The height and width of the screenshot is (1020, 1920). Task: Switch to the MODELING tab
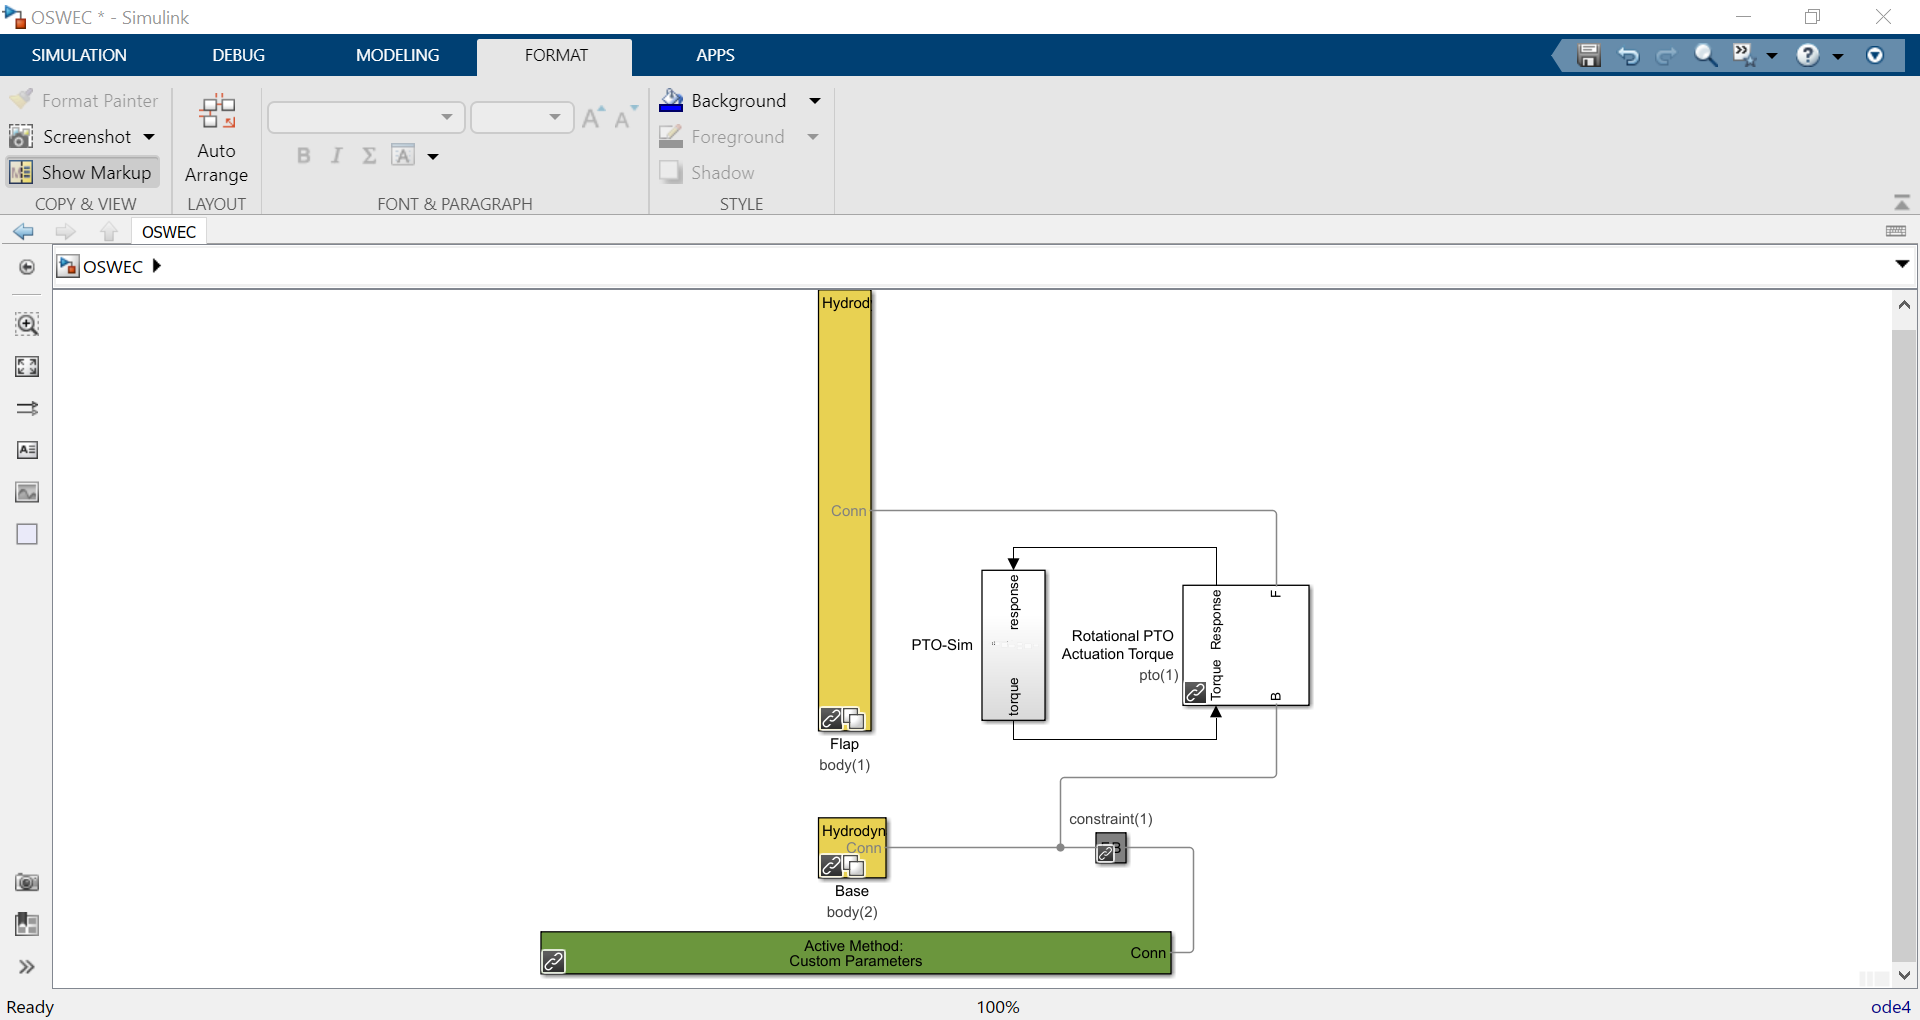(x=397, y=55)
